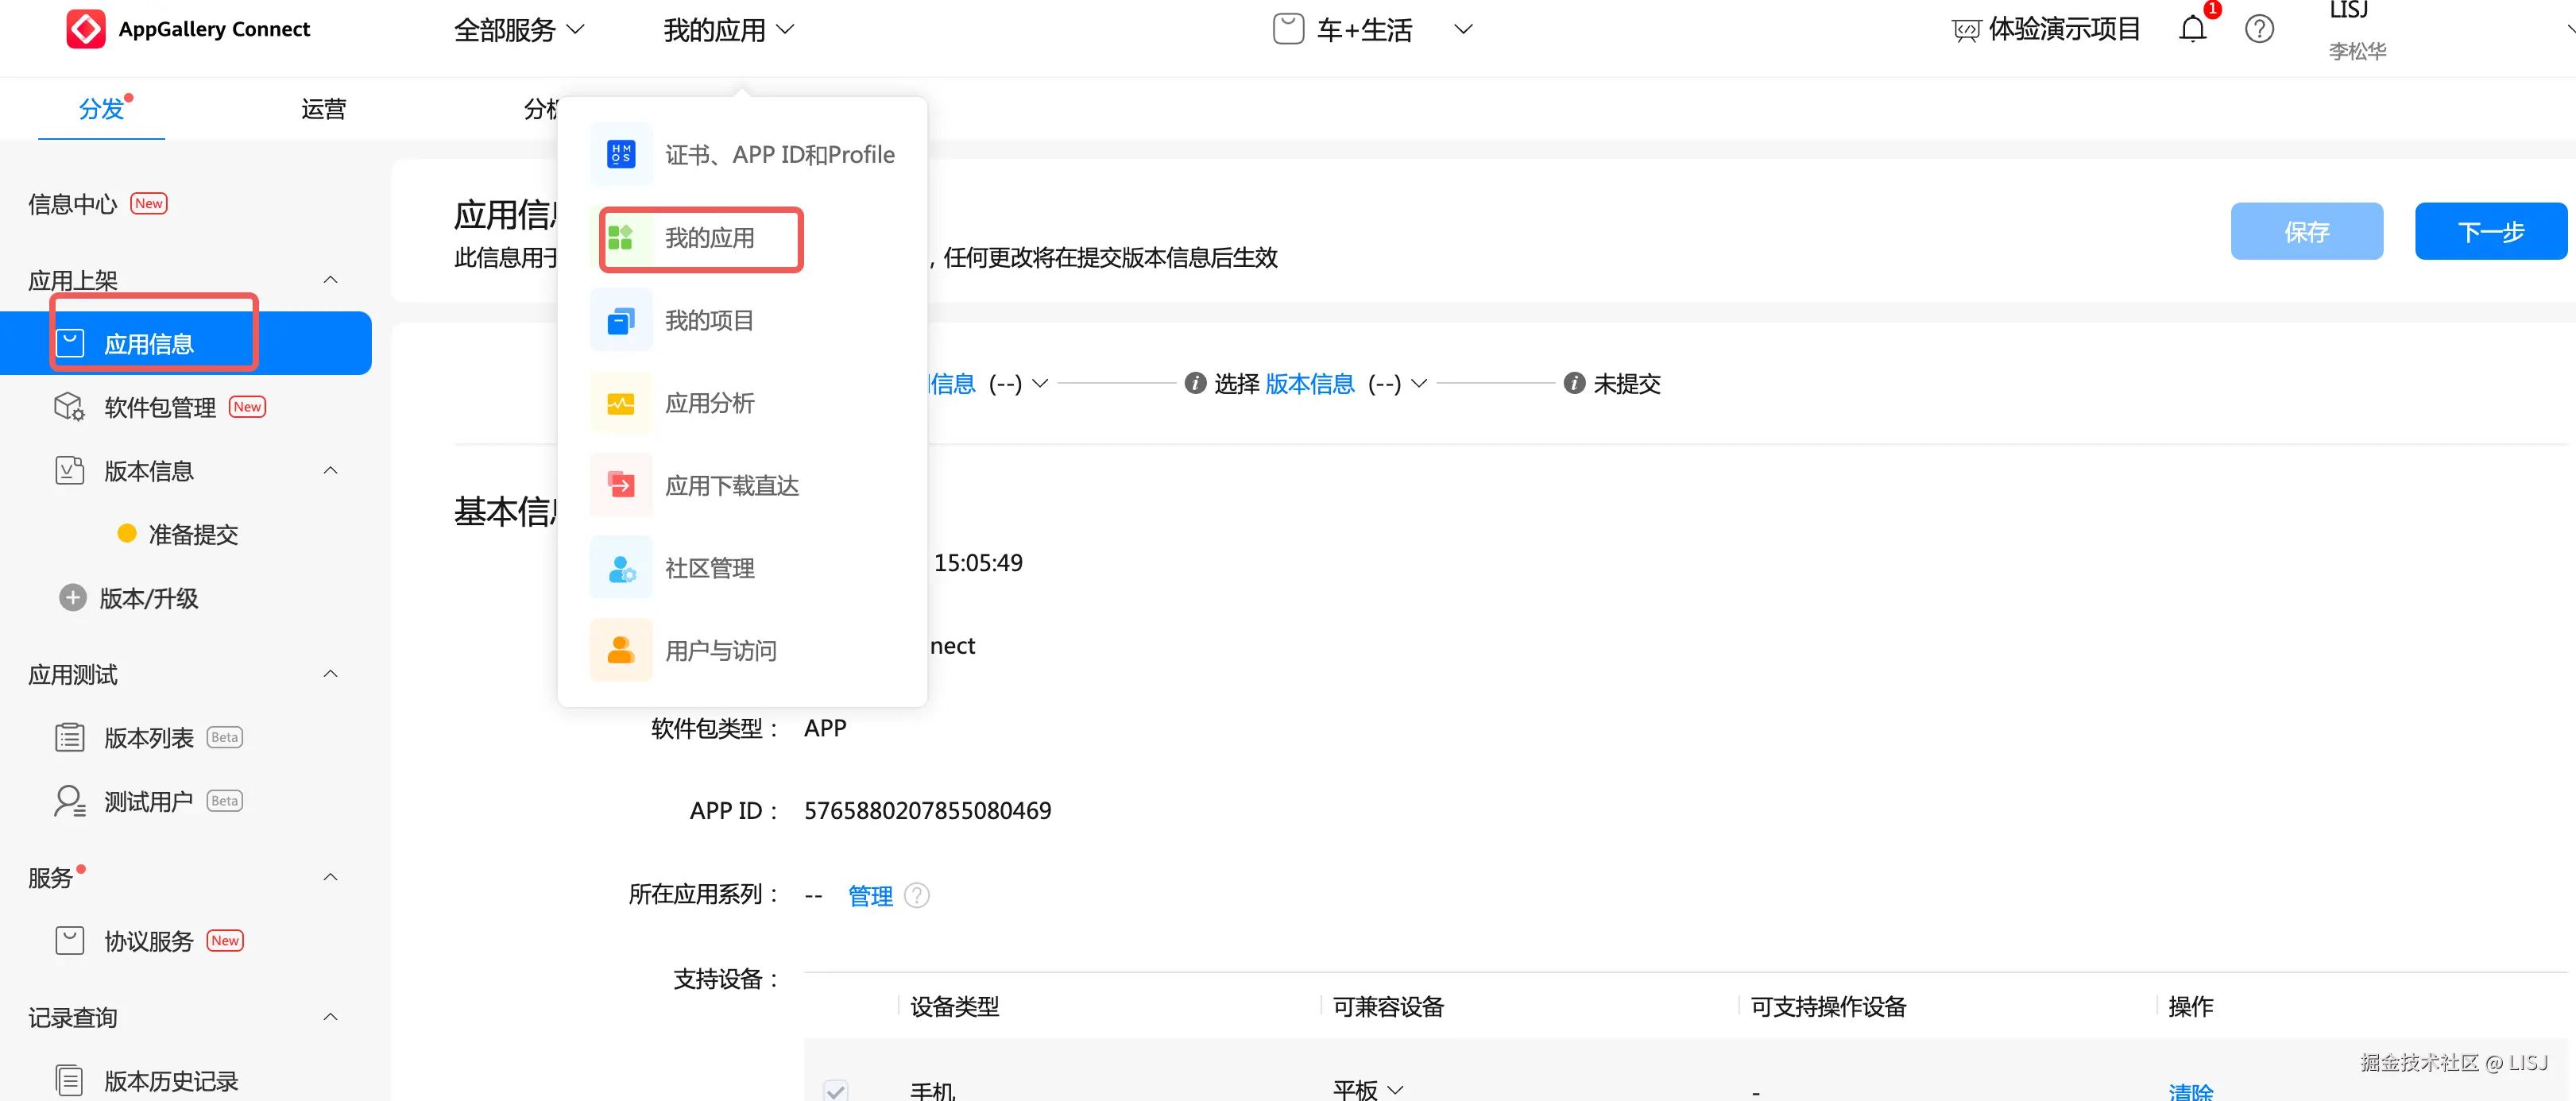Open the help question mark icon
Viewport: 2576px width, 1101px height.
(x=2259, y=29)
